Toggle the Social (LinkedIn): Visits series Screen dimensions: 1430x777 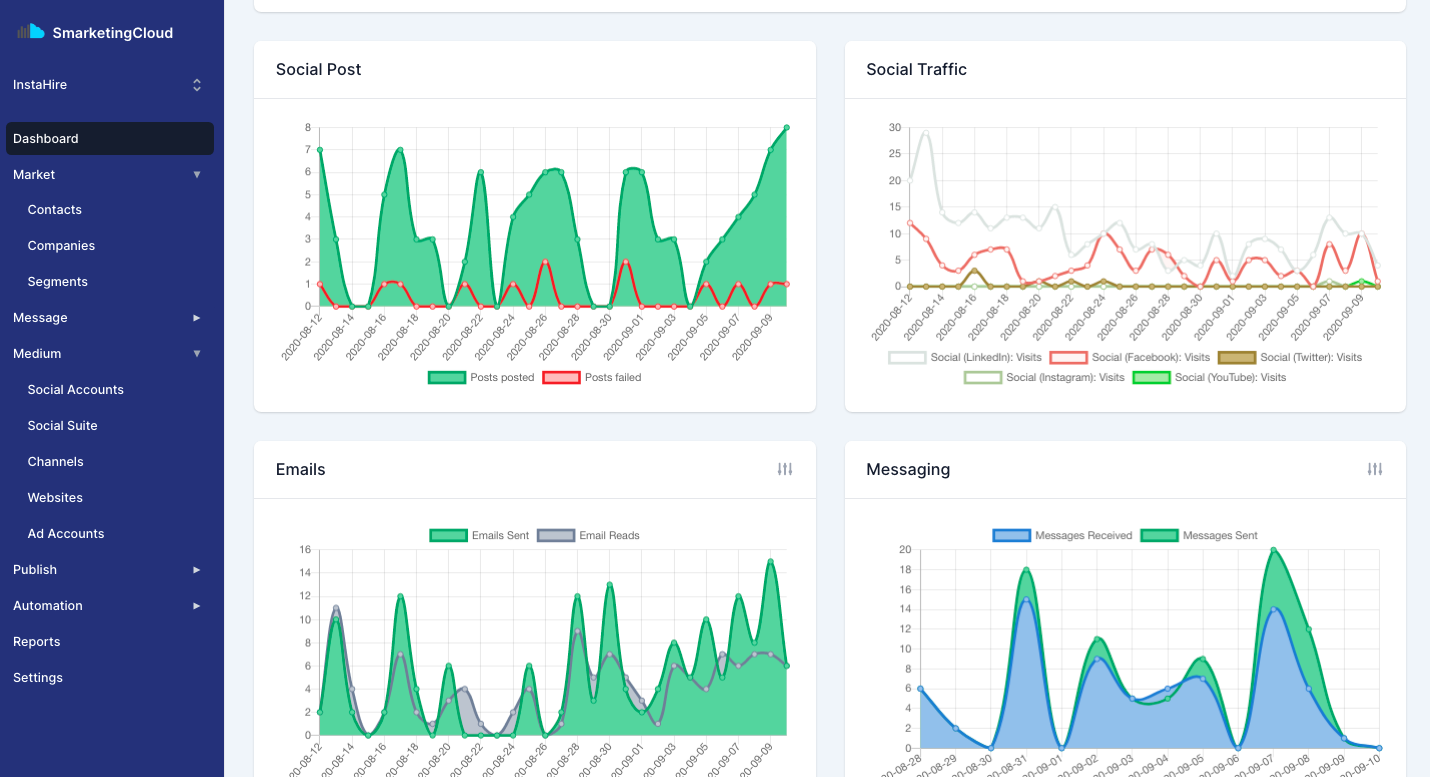(905, 357)
